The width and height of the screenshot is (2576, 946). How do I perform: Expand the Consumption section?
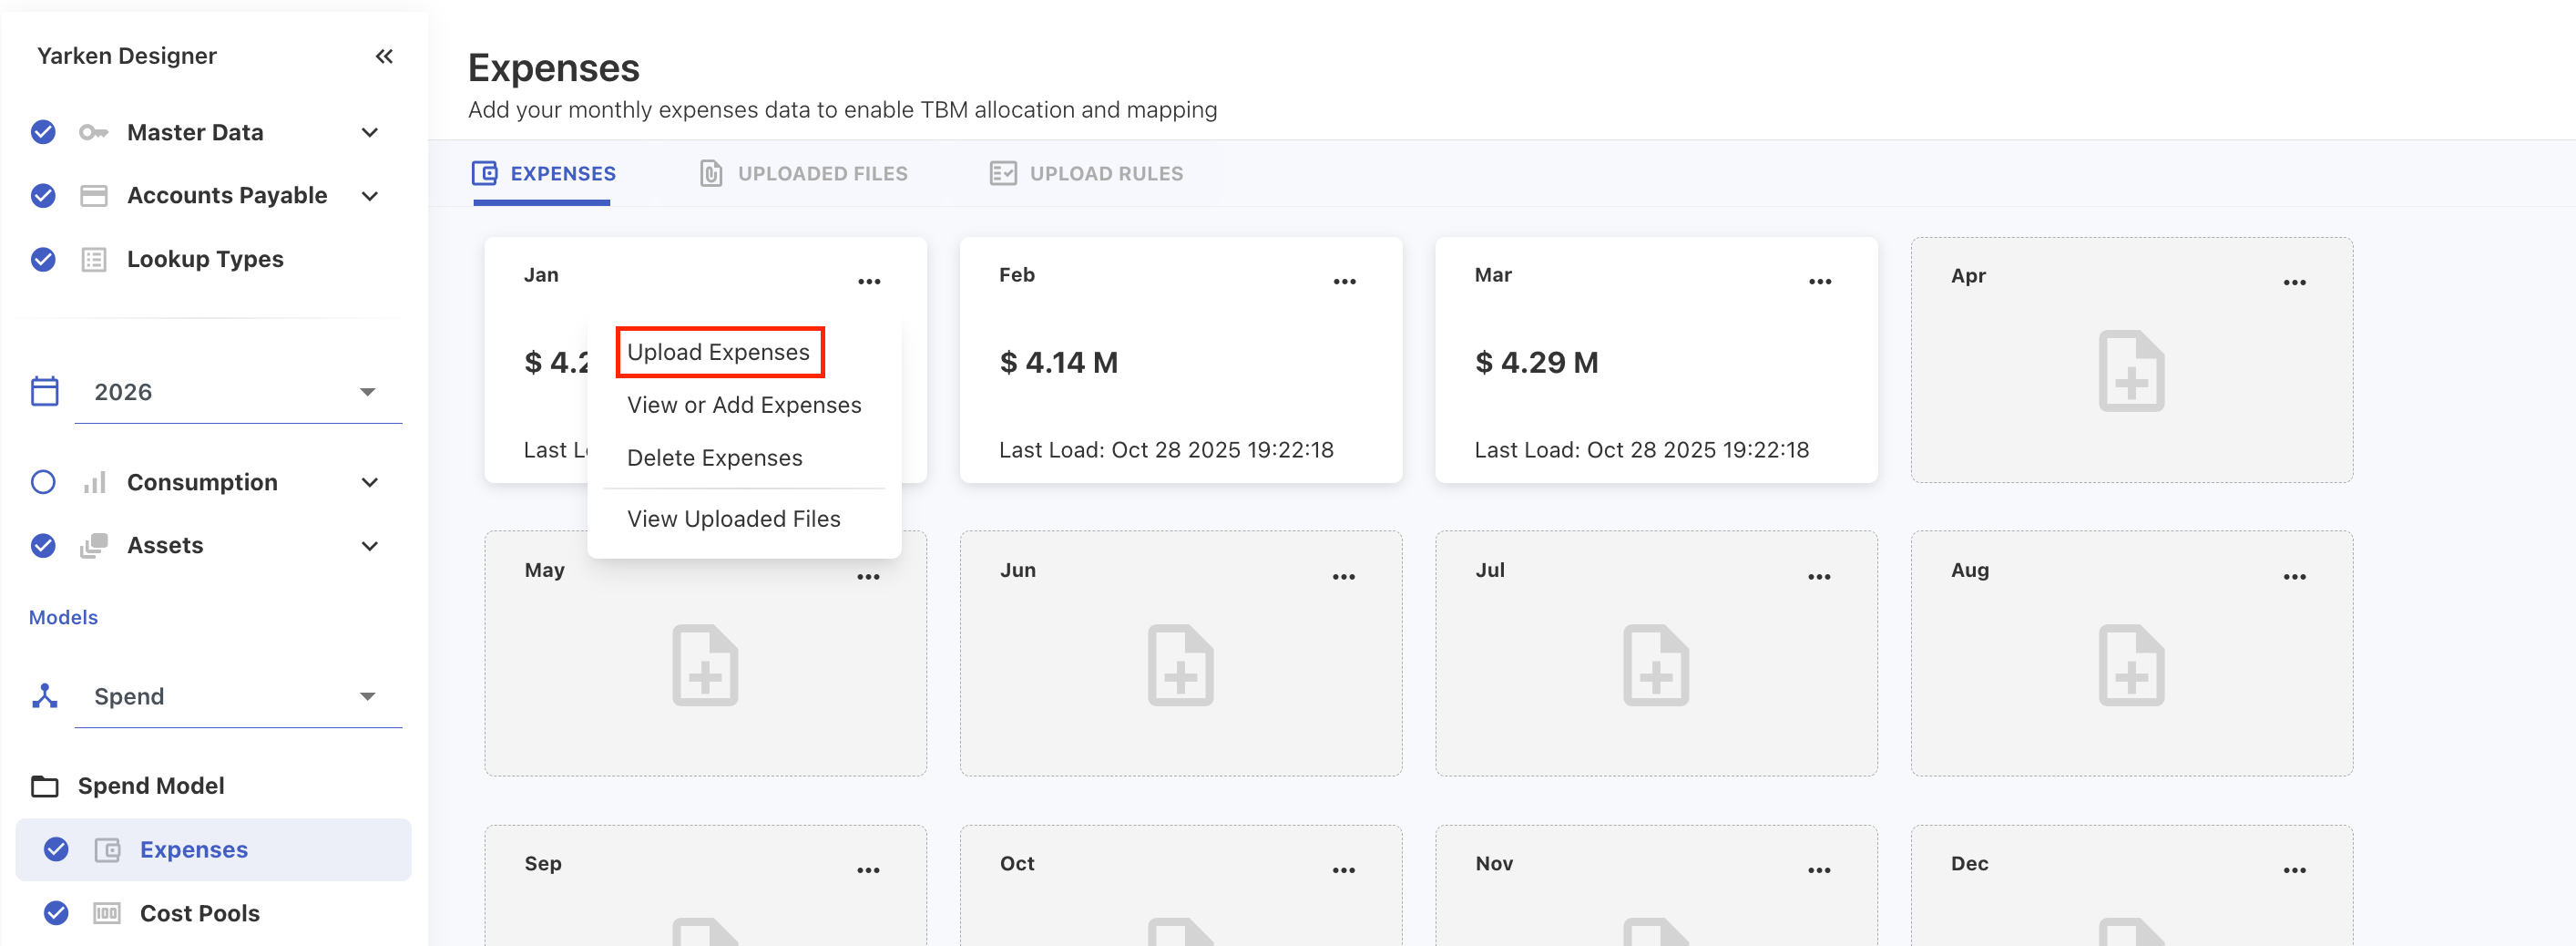(x=370, y=482)
